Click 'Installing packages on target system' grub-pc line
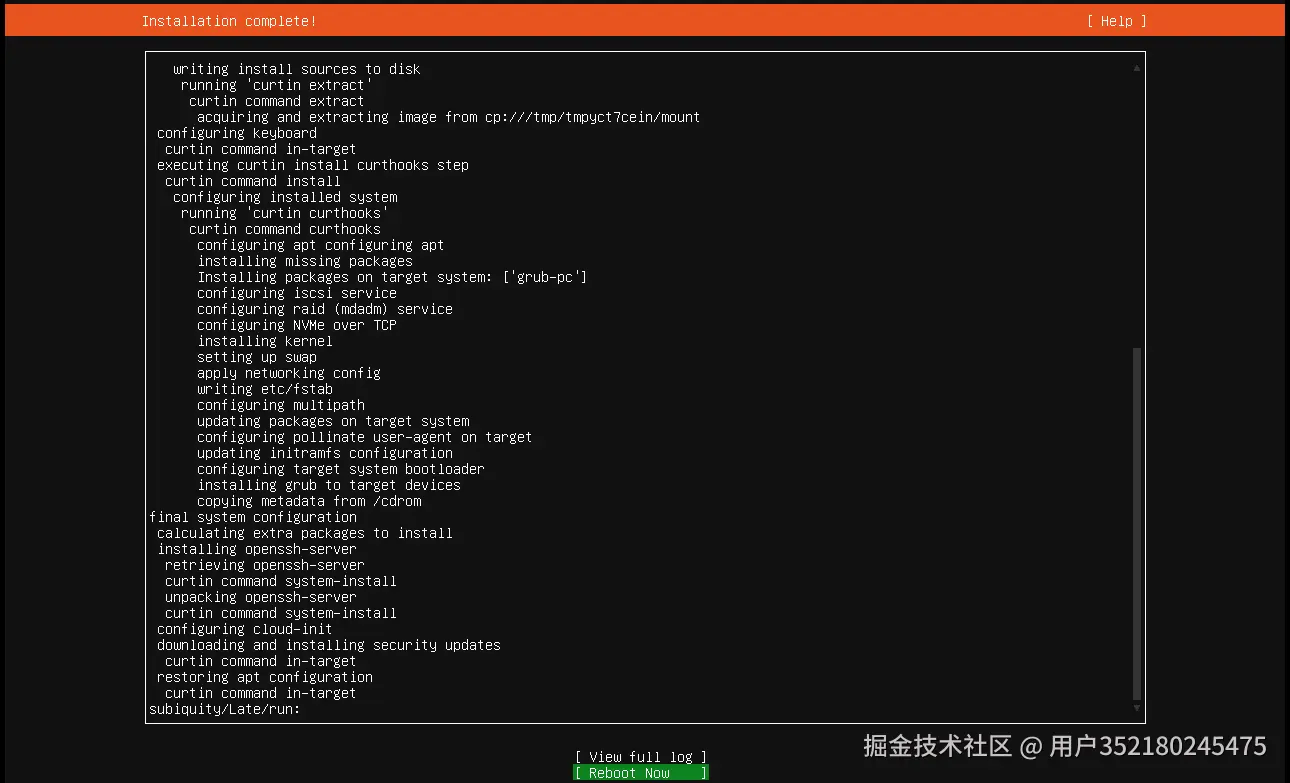This screenshot has width=1290, height=783. pyautogui.click(x=393, y=277)
